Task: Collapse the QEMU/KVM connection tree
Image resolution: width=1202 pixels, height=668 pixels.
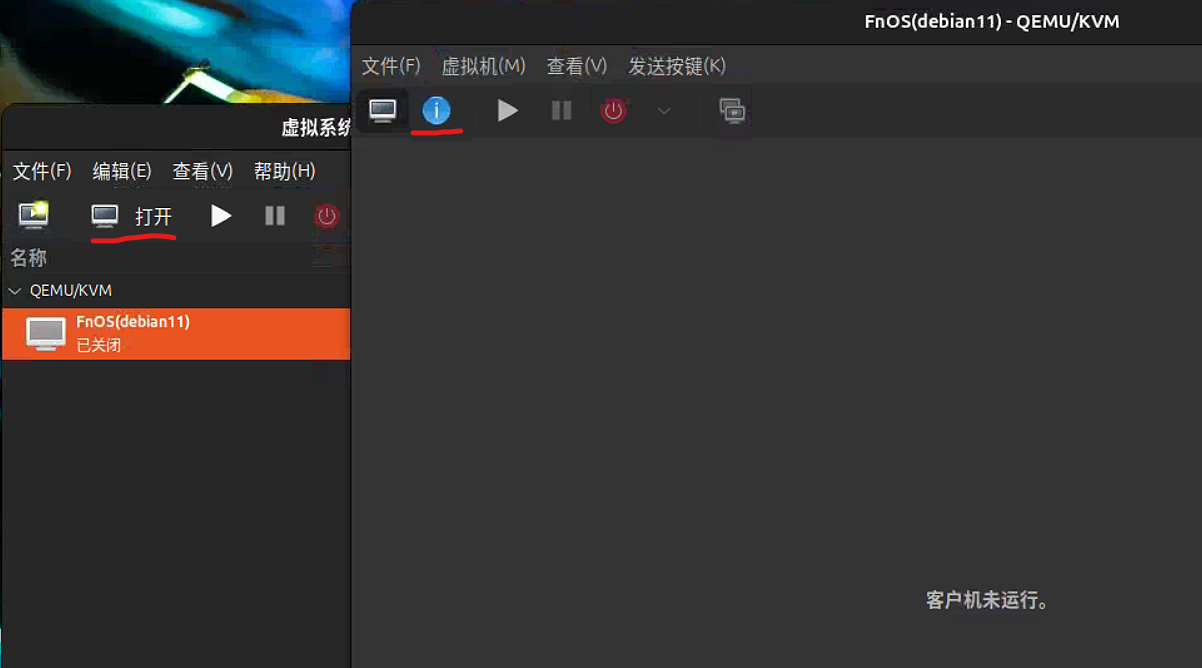Action: tap(14, 290)
